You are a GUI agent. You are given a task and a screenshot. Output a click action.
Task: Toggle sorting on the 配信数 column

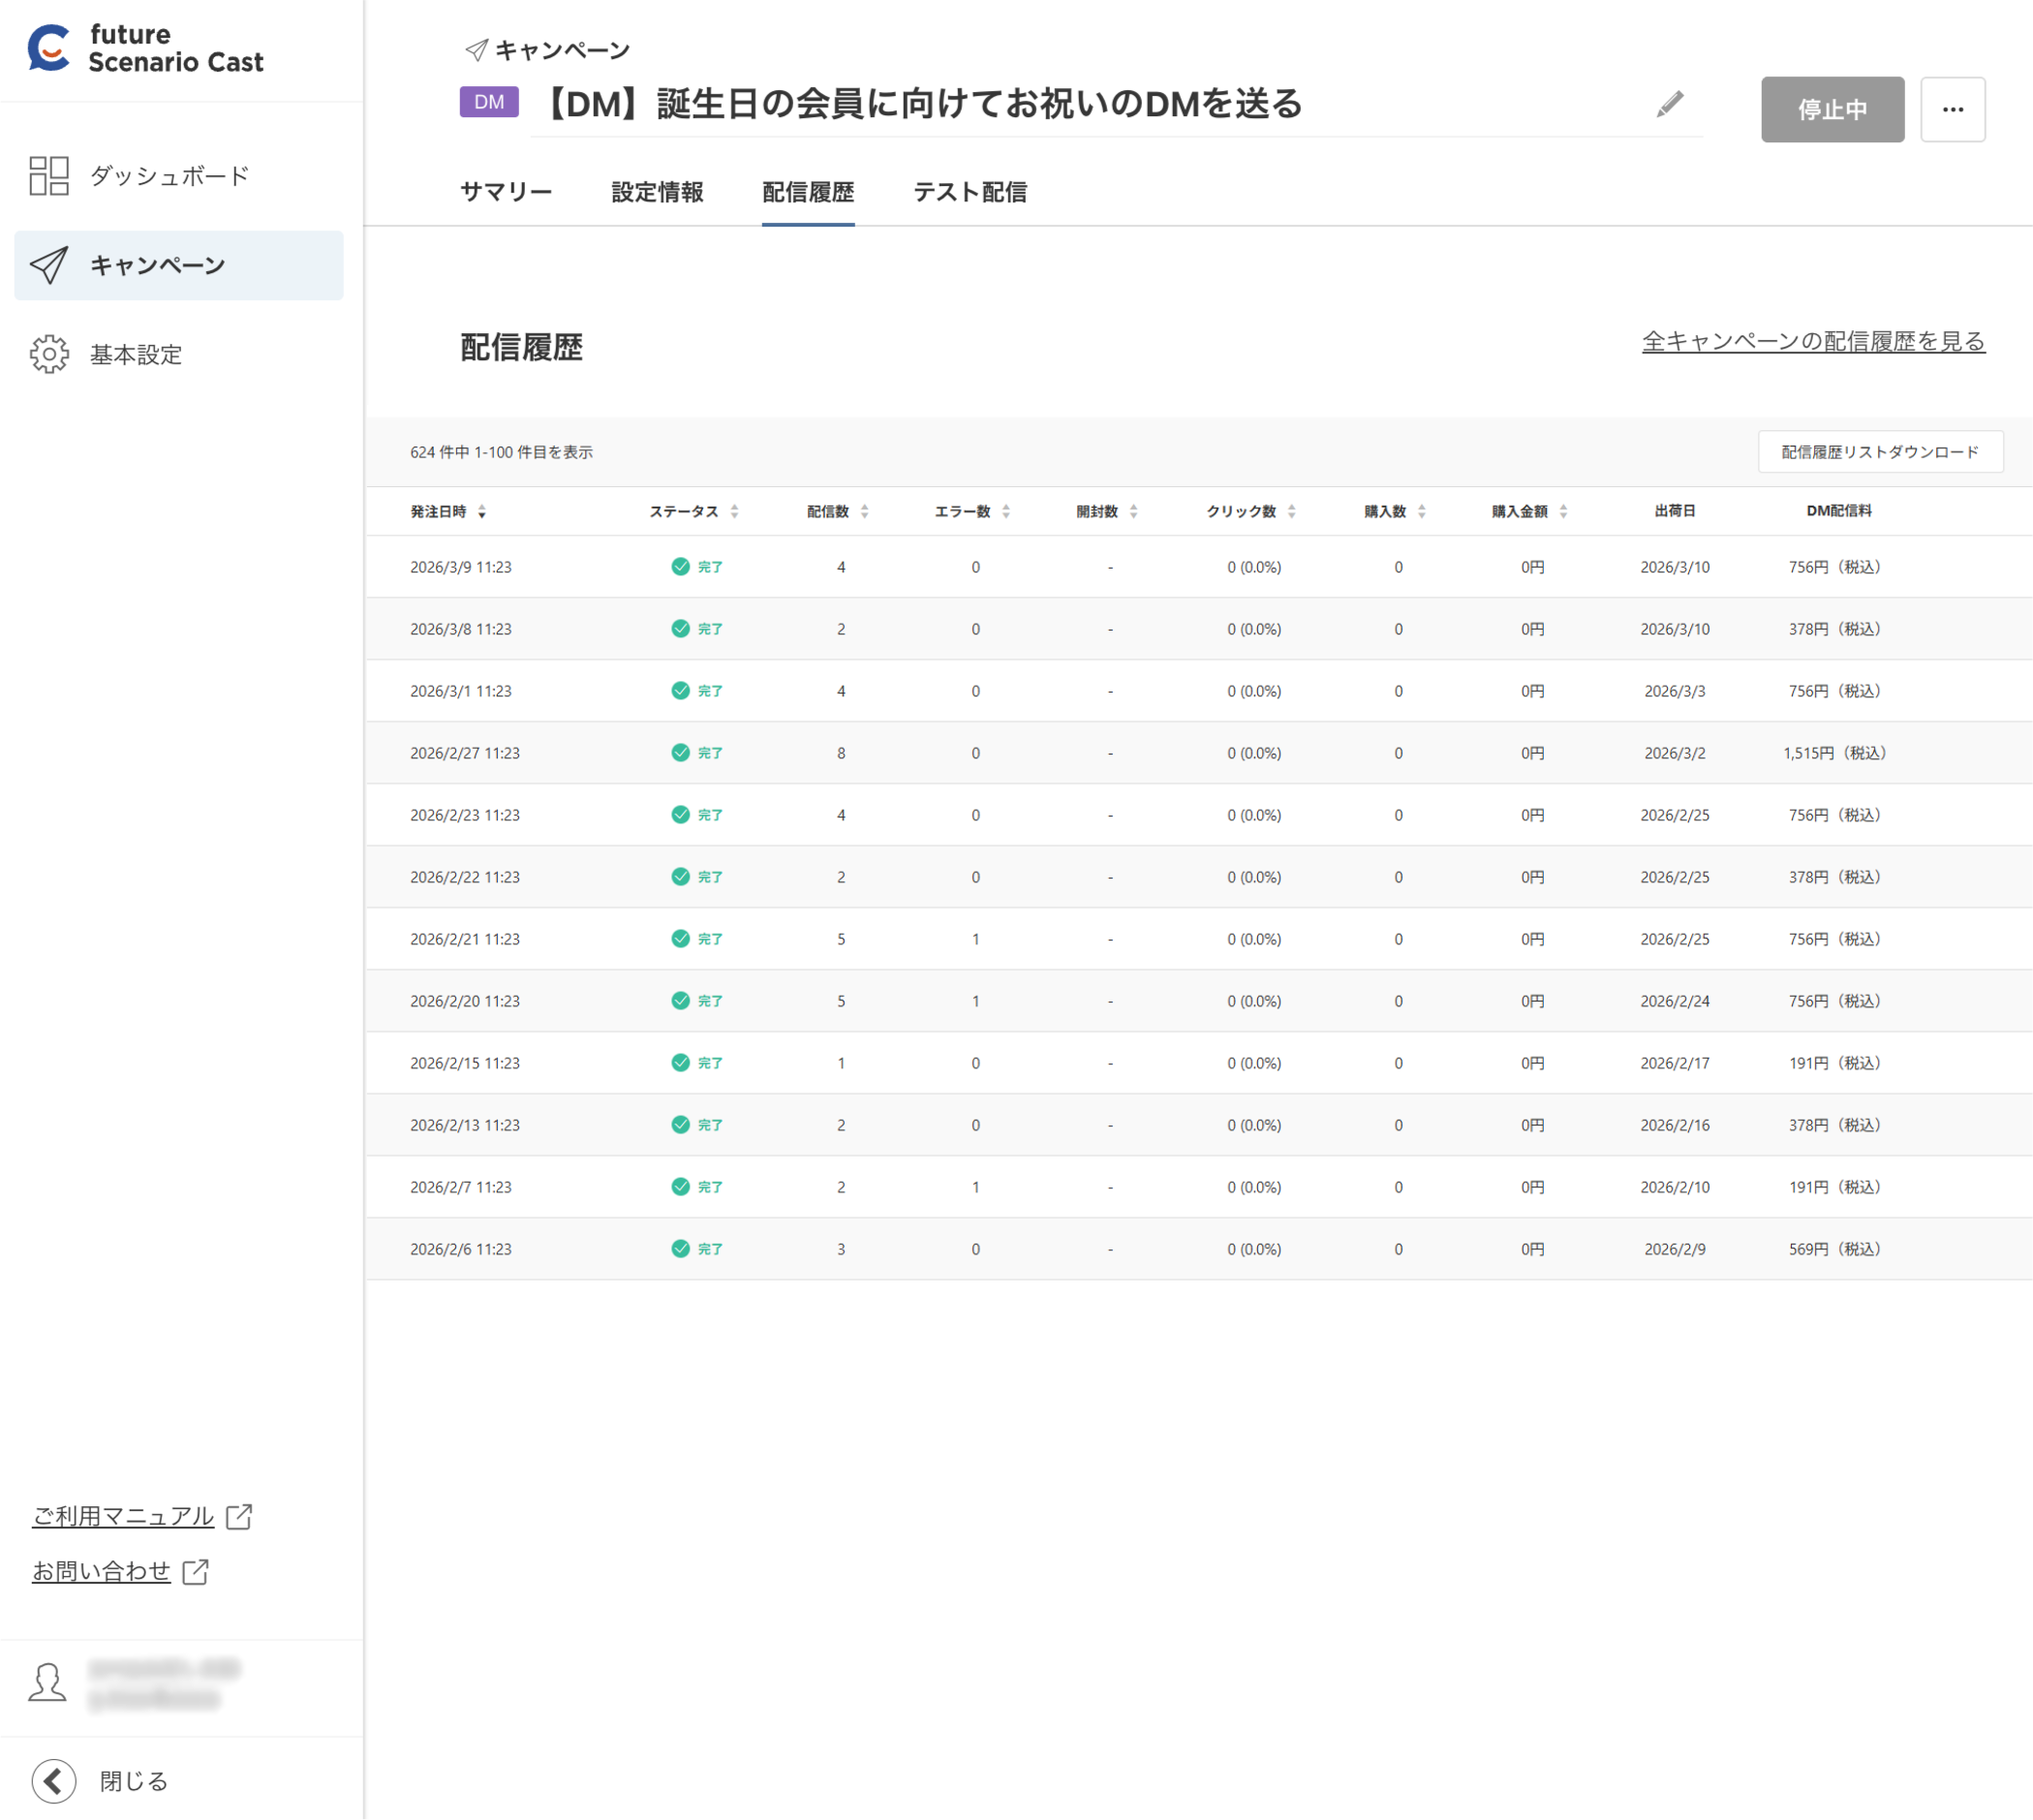(866, 512)
